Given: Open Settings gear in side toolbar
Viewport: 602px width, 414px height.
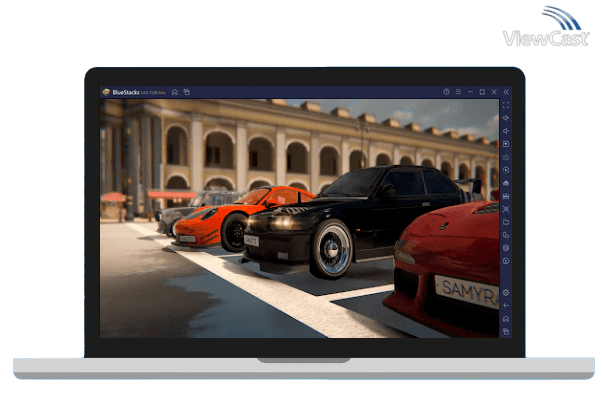Looking at the screenshot, I should coord(506,293).
